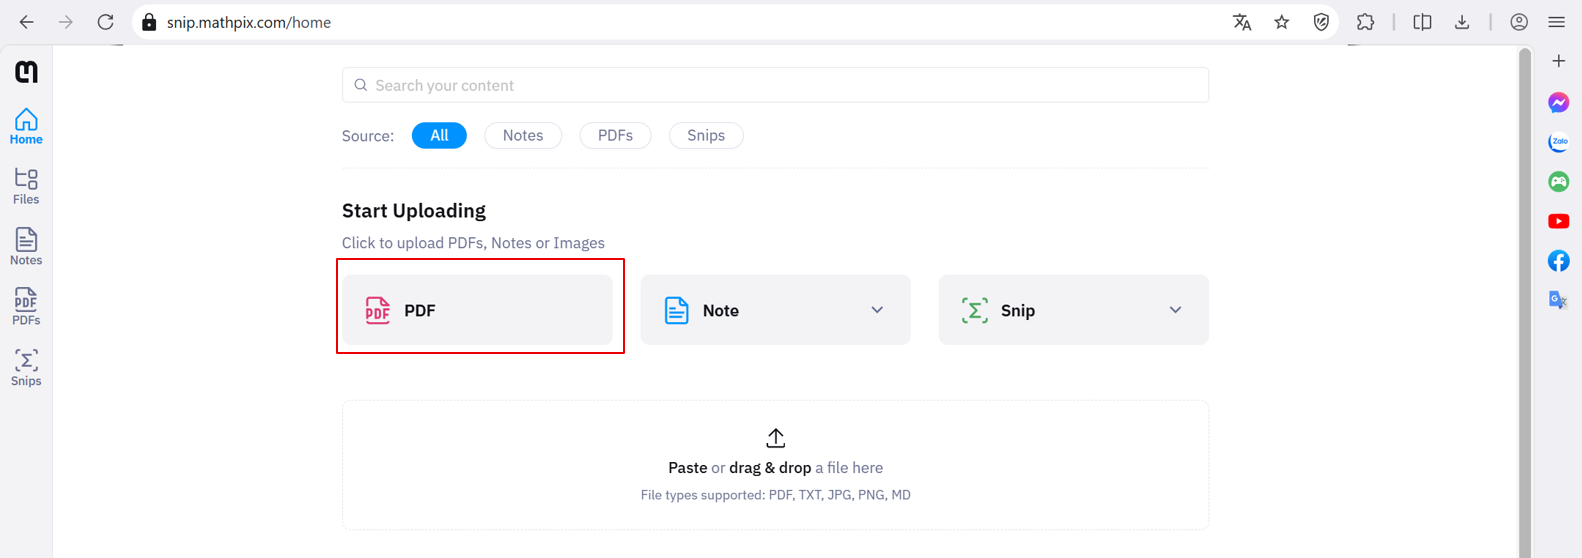Open Messenger from the browser side panel
This screenshot has height=558, width=1582.
(1558, 103)
